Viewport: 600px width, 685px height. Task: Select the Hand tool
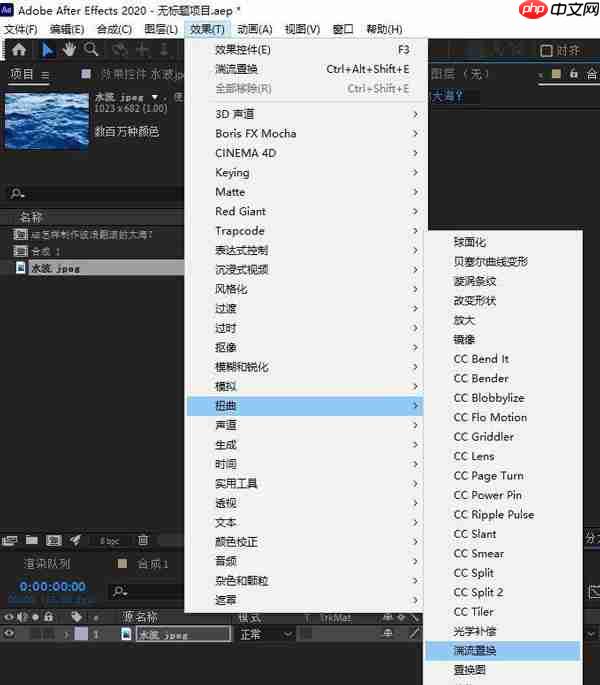[x=69, y=49]
